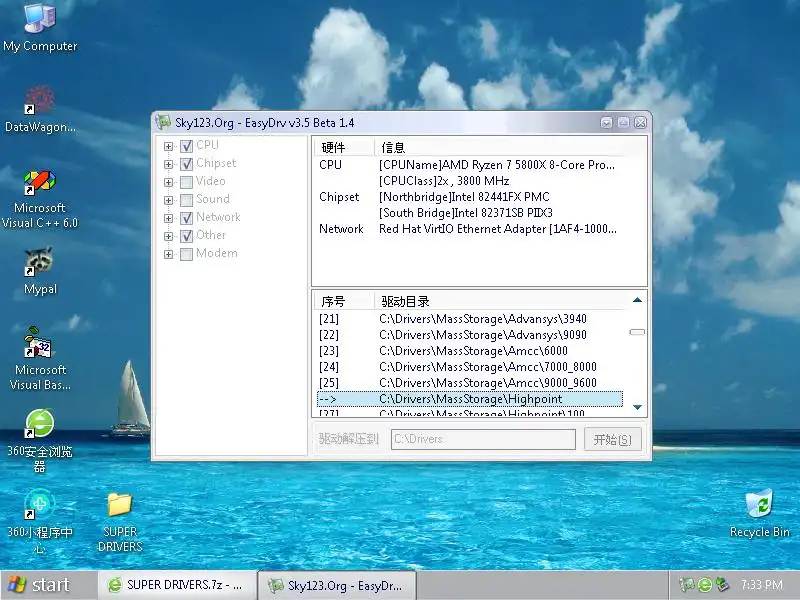Expand the Chipset tree node

[168, 164]
